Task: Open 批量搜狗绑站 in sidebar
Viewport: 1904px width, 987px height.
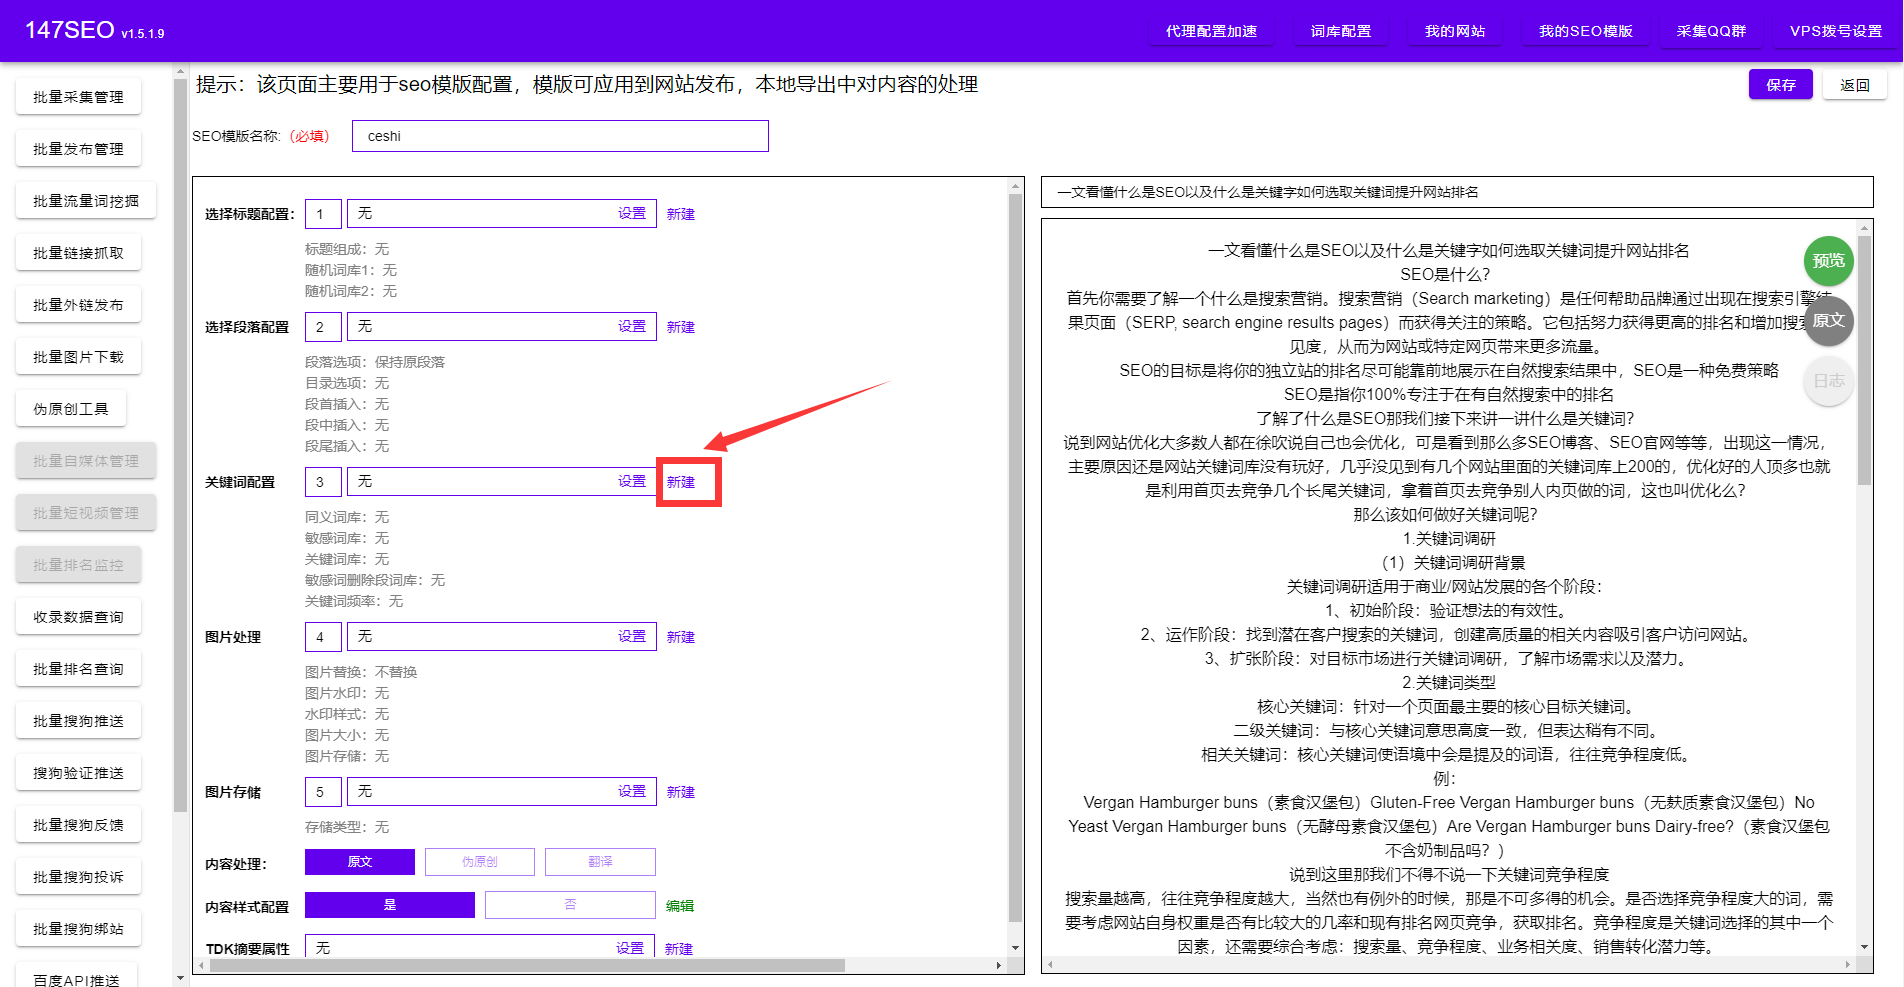Action: pyautogui.click(x=78, y=929)
